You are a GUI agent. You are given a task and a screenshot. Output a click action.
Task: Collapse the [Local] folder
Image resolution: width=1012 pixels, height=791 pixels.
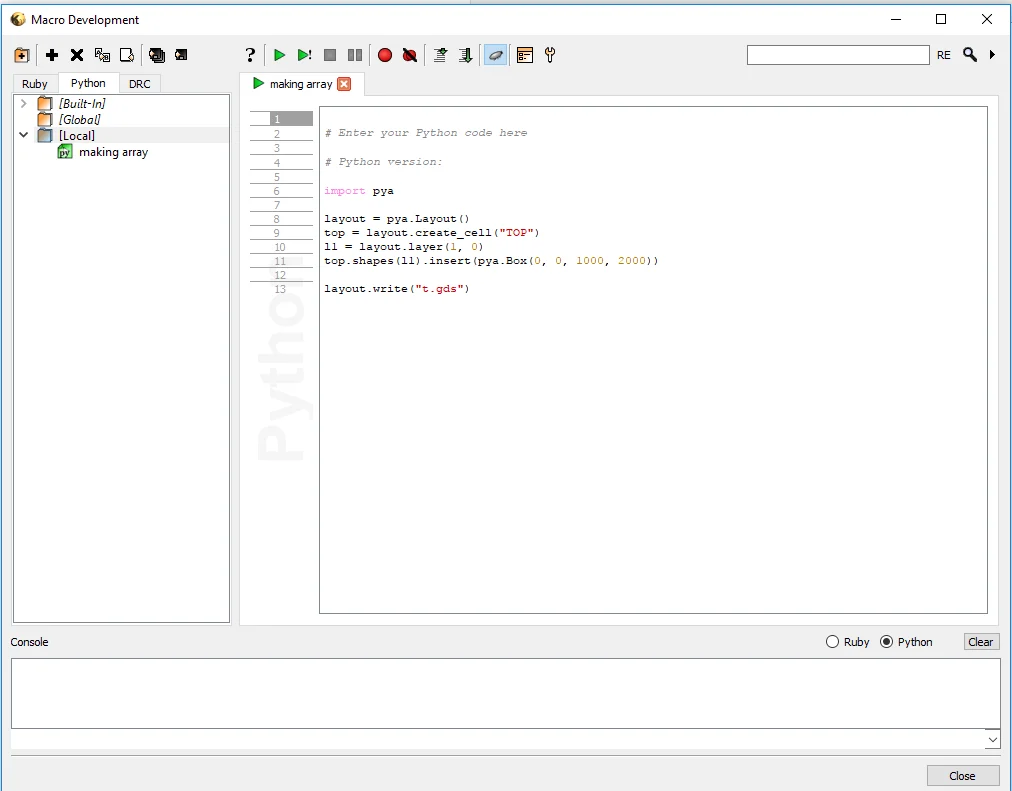click(x=24, y=135)
